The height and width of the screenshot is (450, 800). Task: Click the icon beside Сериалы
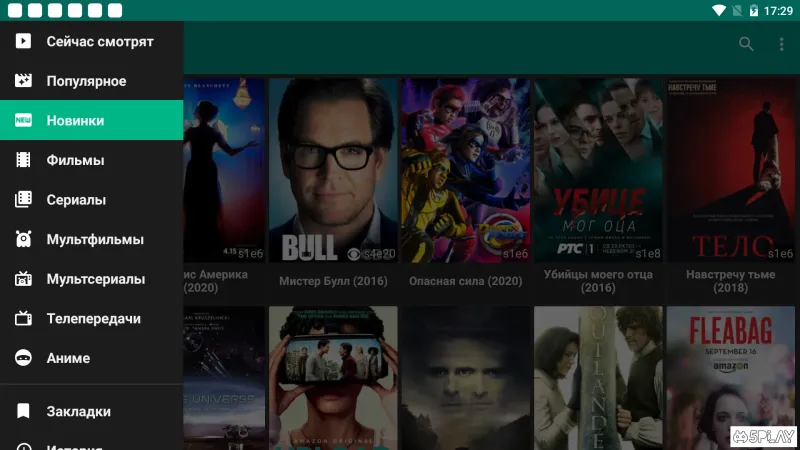(x=24, y=199)
